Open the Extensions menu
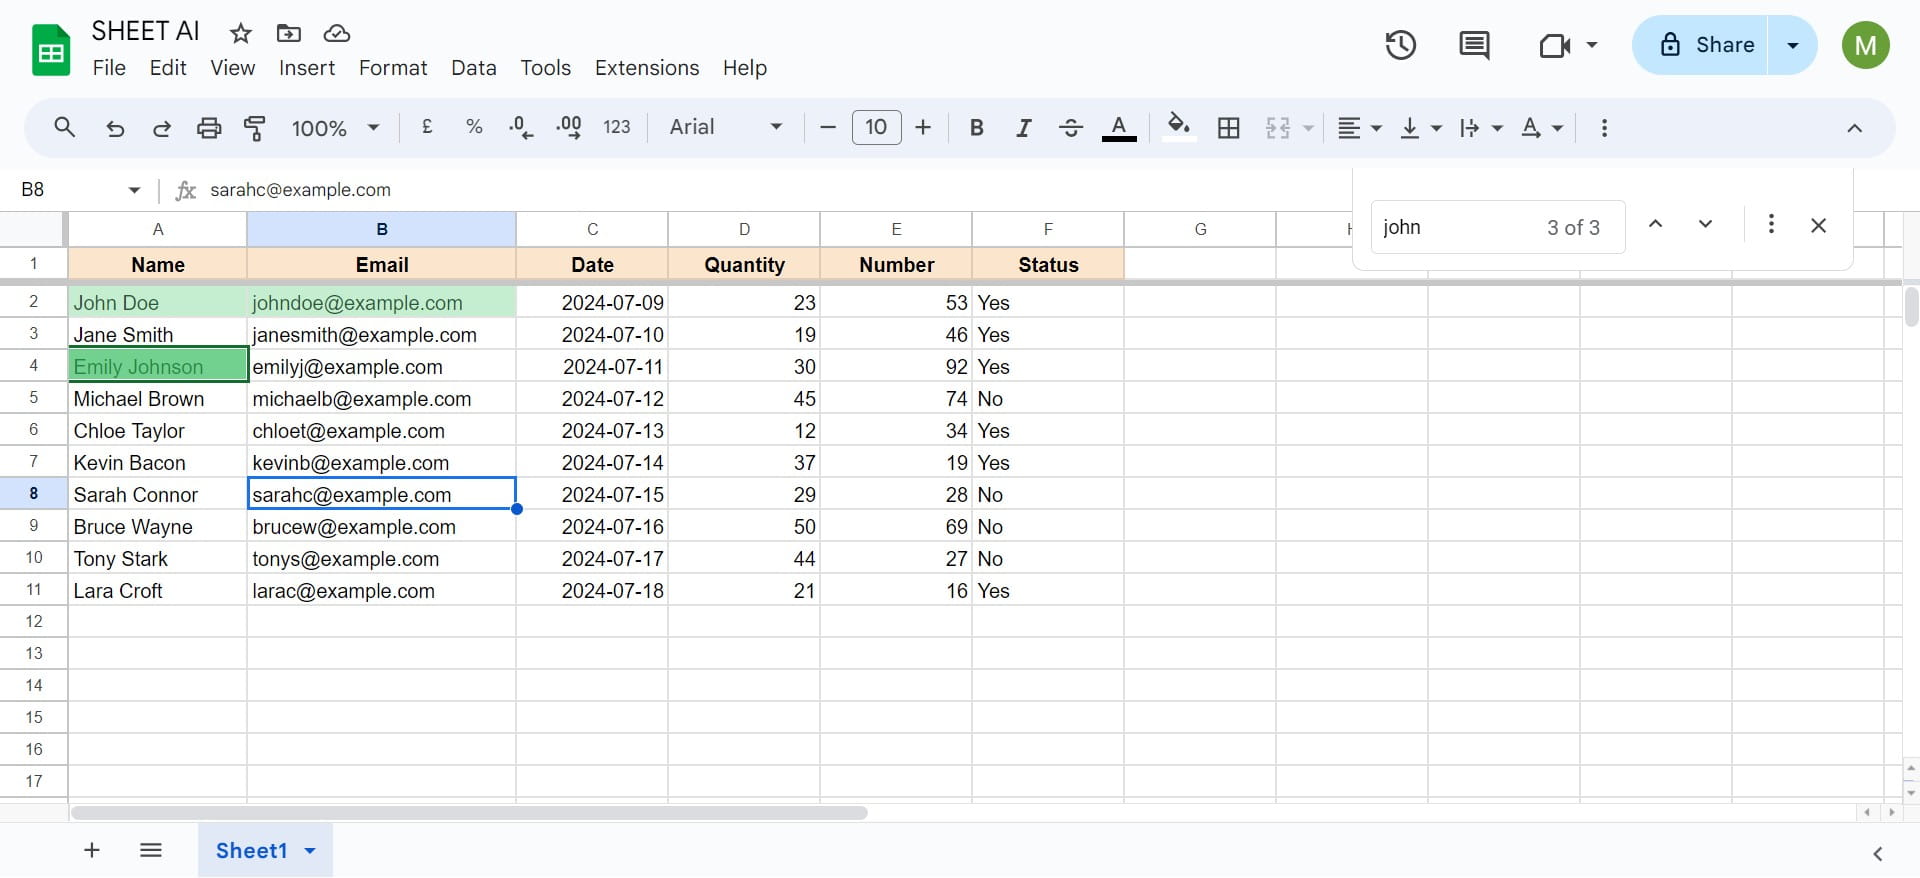This screenshot has height=878, width=1920. pos(646,68)
